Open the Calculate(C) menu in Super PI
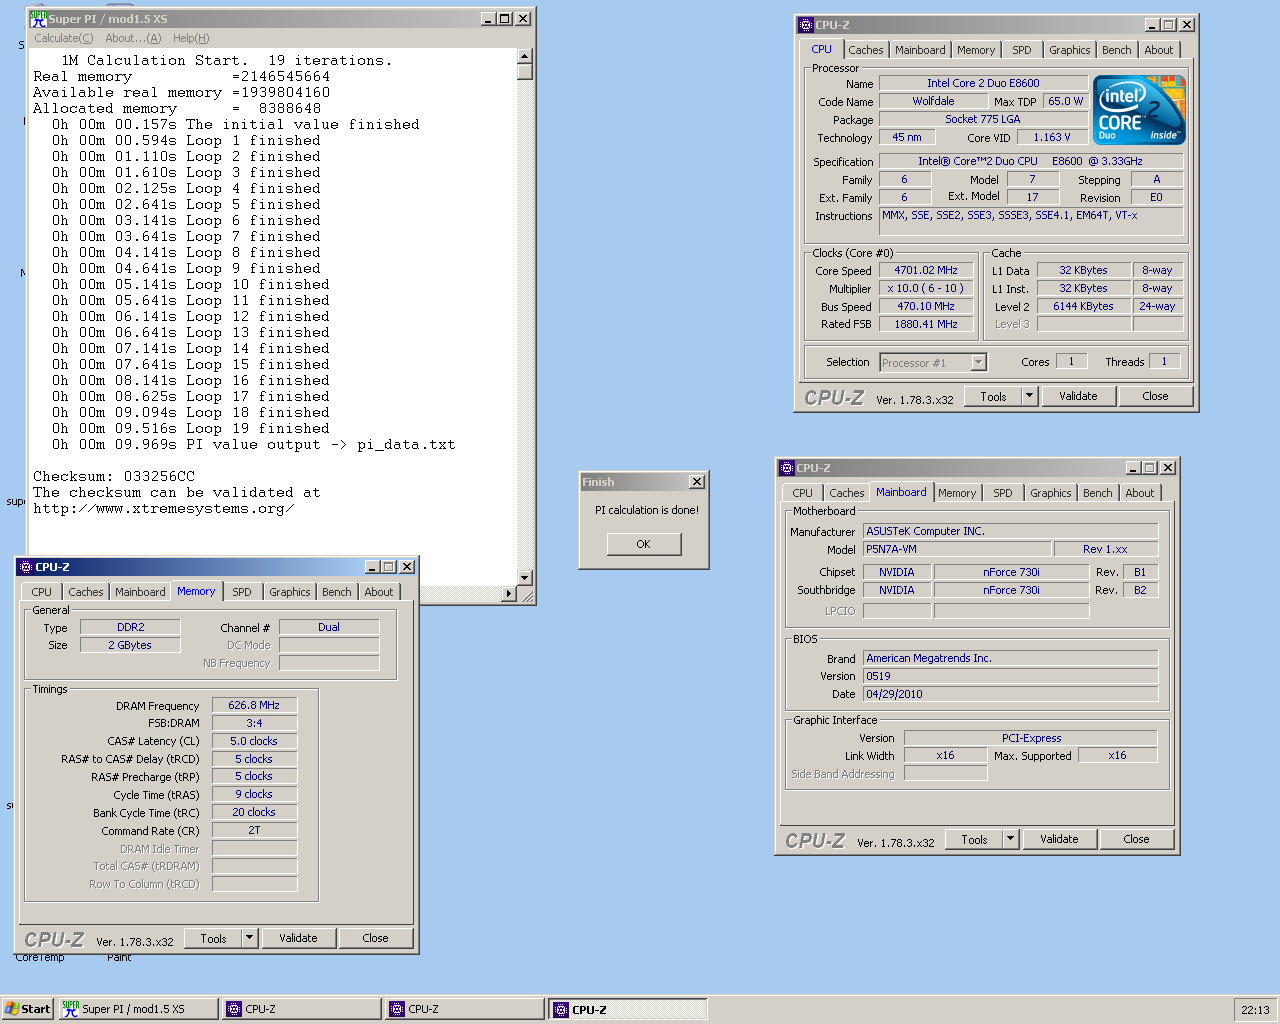This screenshot has width=1280, height=1024. coord(63,38)
